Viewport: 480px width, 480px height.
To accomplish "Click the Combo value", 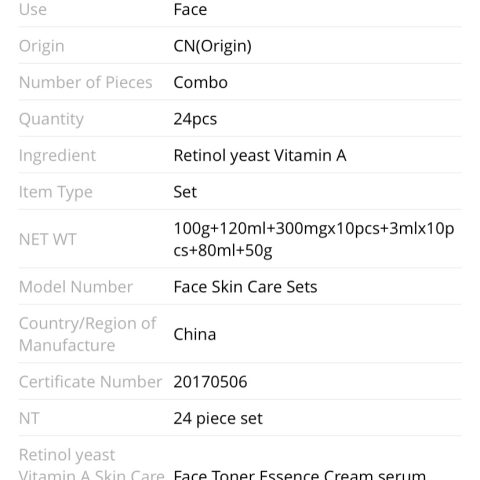I will [201, 82].
